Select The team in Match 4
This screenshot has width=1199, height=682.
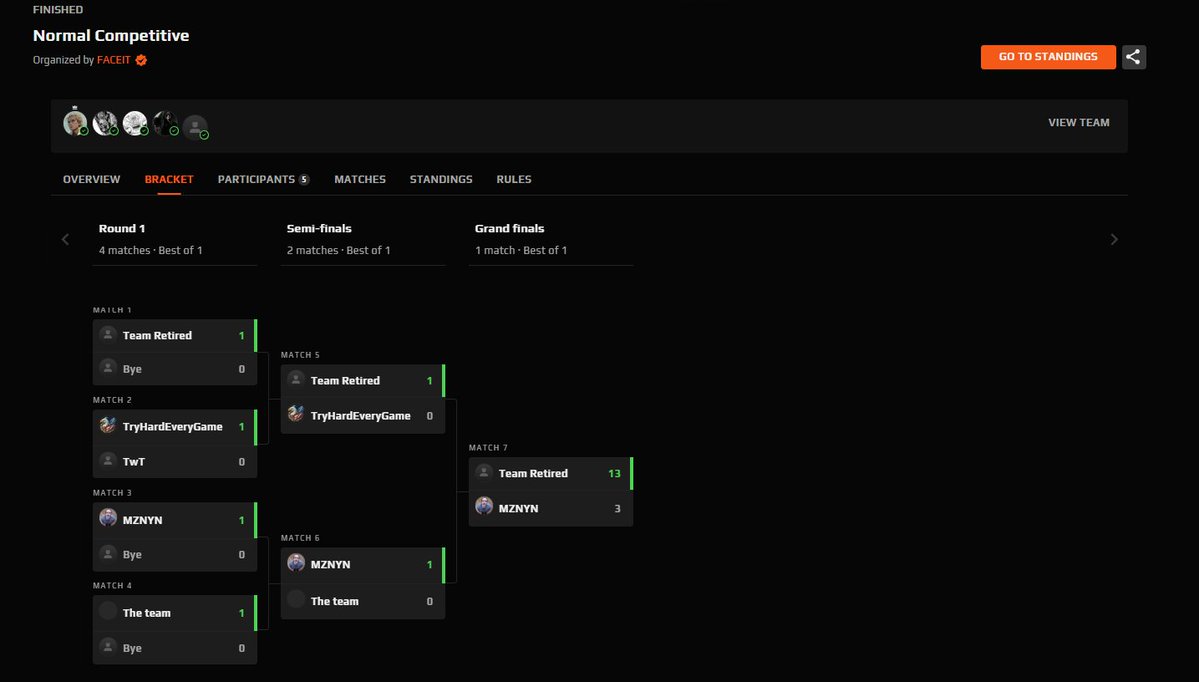(x=174, y=613)
